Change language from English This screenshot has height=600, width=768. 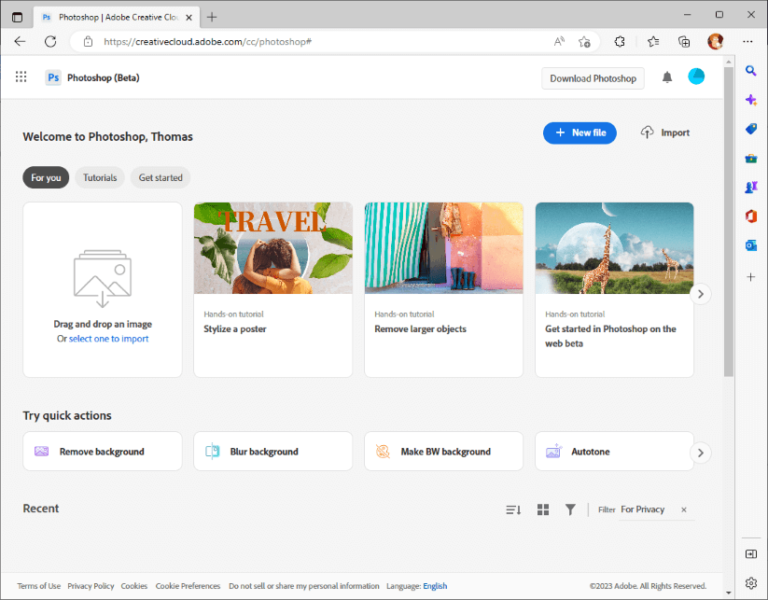click(435, 586)
